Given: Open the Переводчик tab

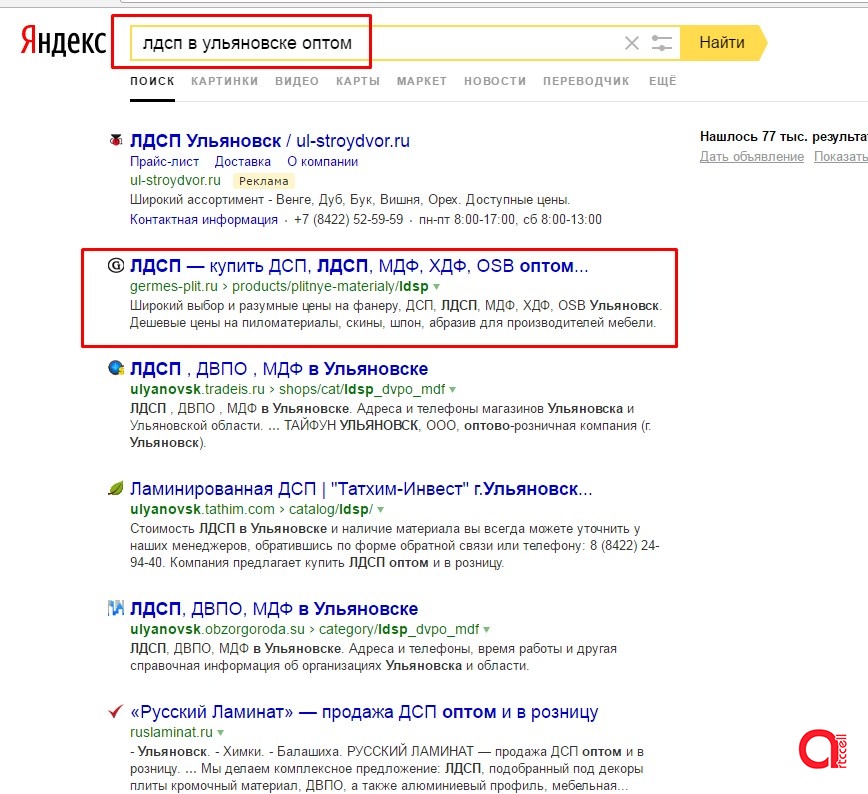Looking at the screenshot, I should tap(586, 81).
